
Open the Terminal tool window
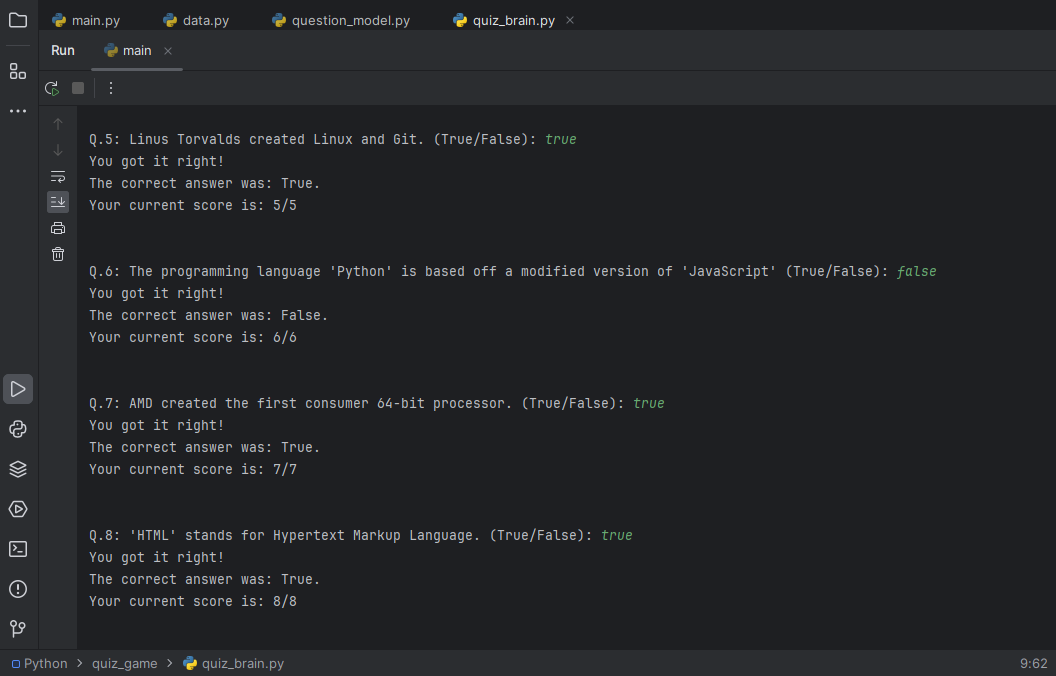pyautogui.click(x=18, y=549)
